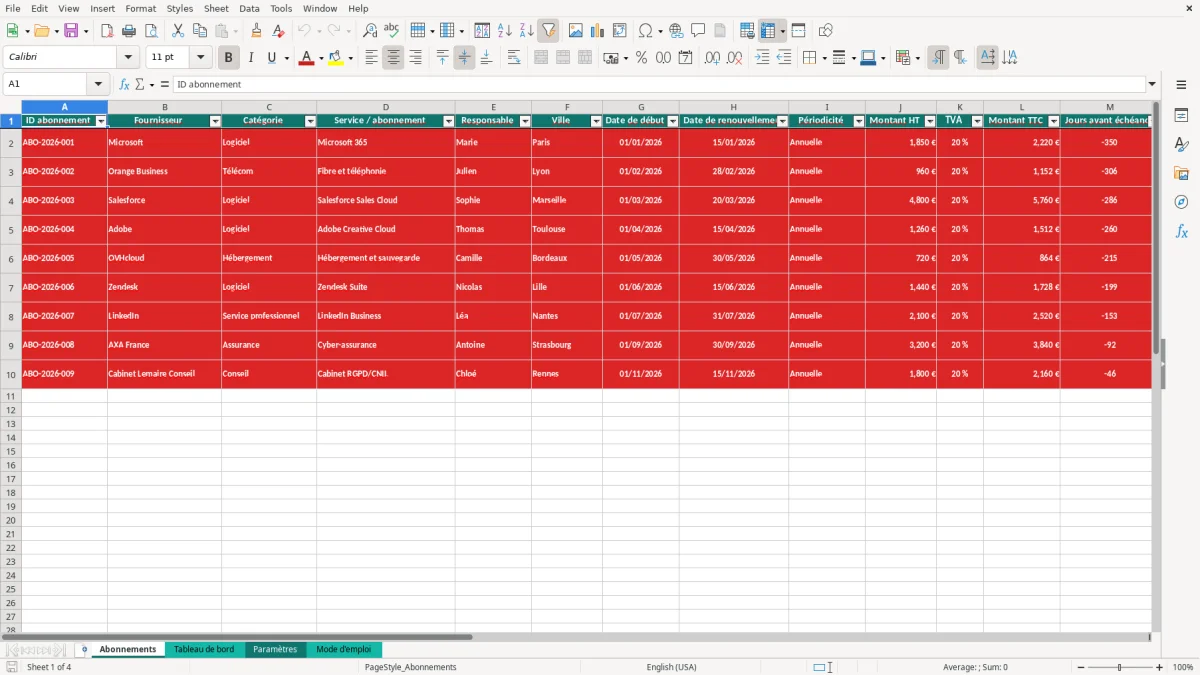Switch to Paramètres sheet tab

point(275,649)
